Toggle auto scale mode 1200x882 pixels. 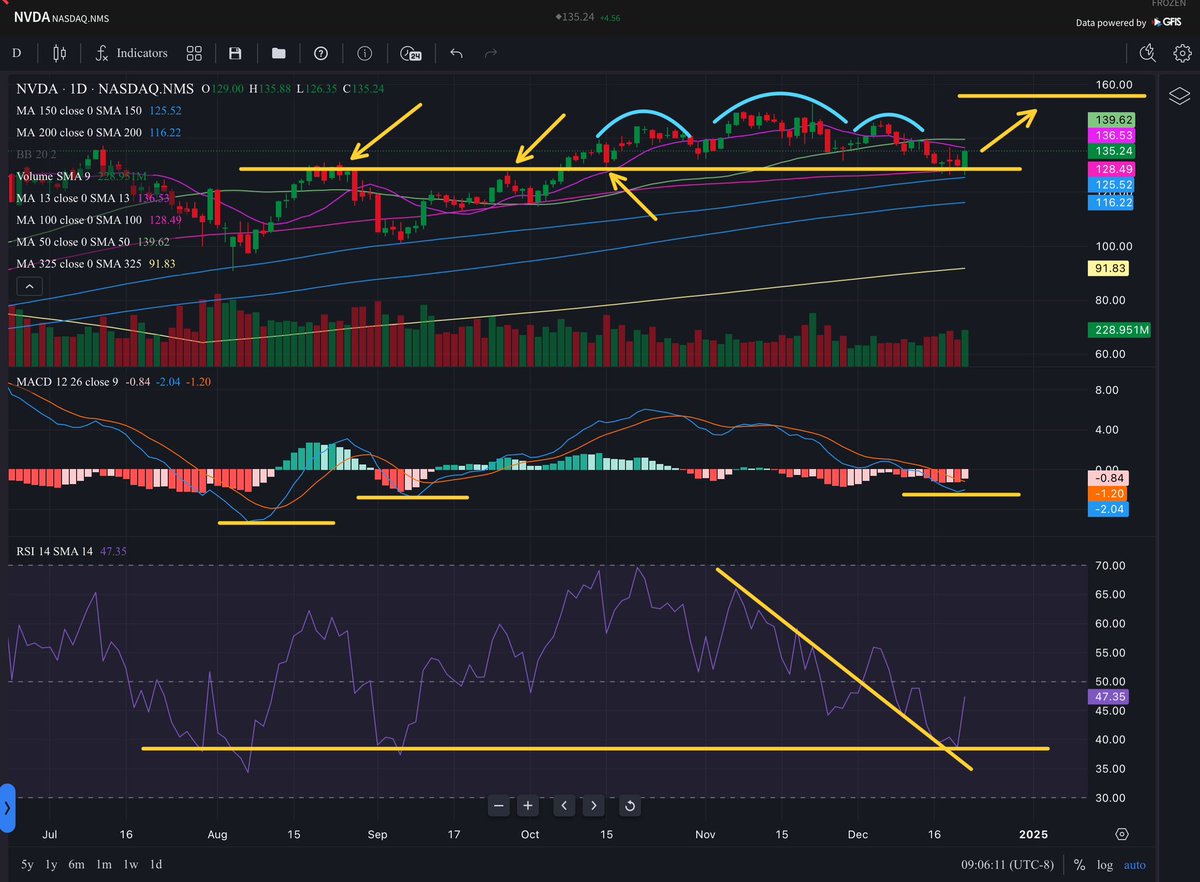[1135, 865]
